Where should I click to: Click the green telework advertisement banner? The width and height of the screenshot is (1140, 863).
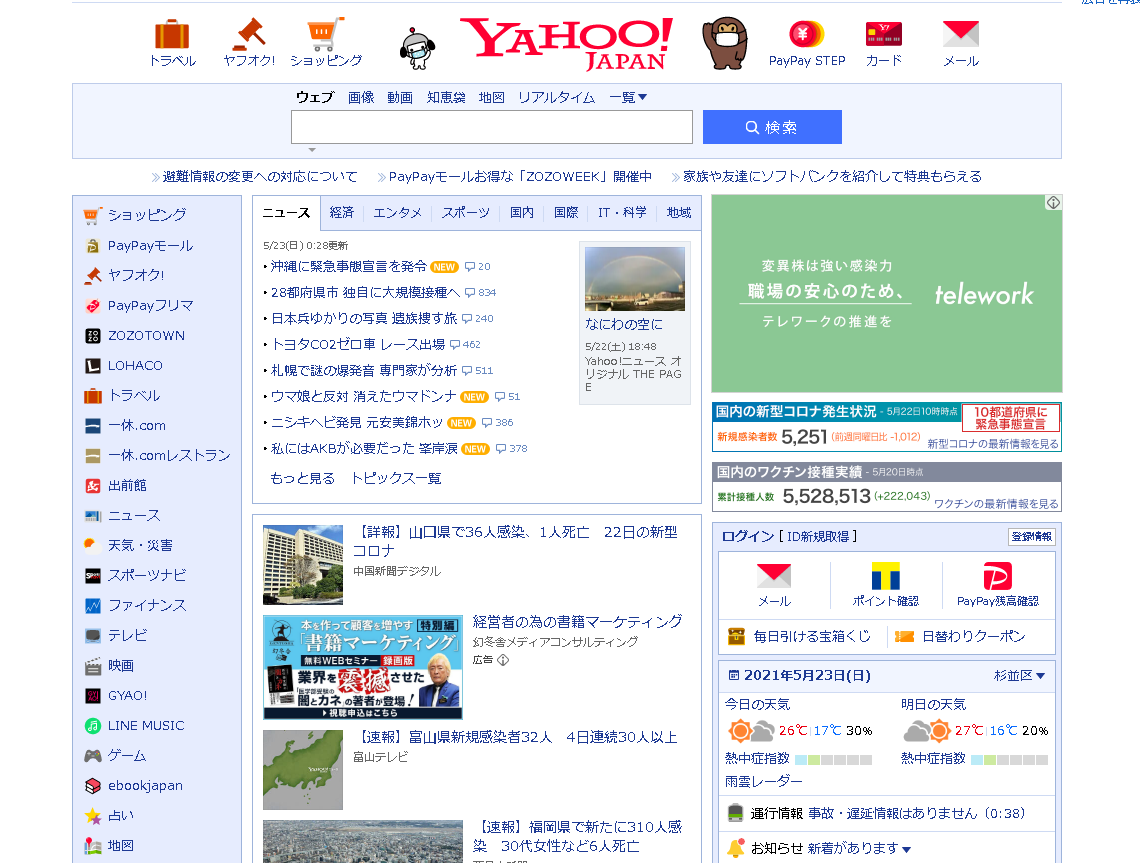886,294
